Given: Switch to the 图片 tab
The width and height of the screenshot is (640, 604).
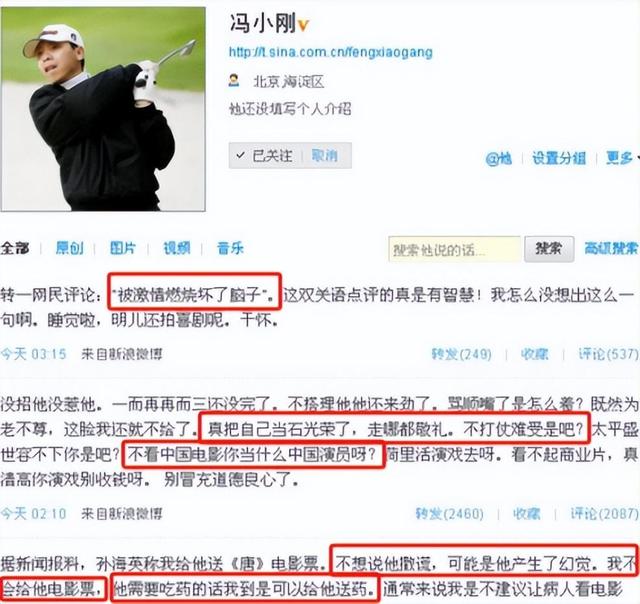Looking at the screenshot, I should (122, 248).
